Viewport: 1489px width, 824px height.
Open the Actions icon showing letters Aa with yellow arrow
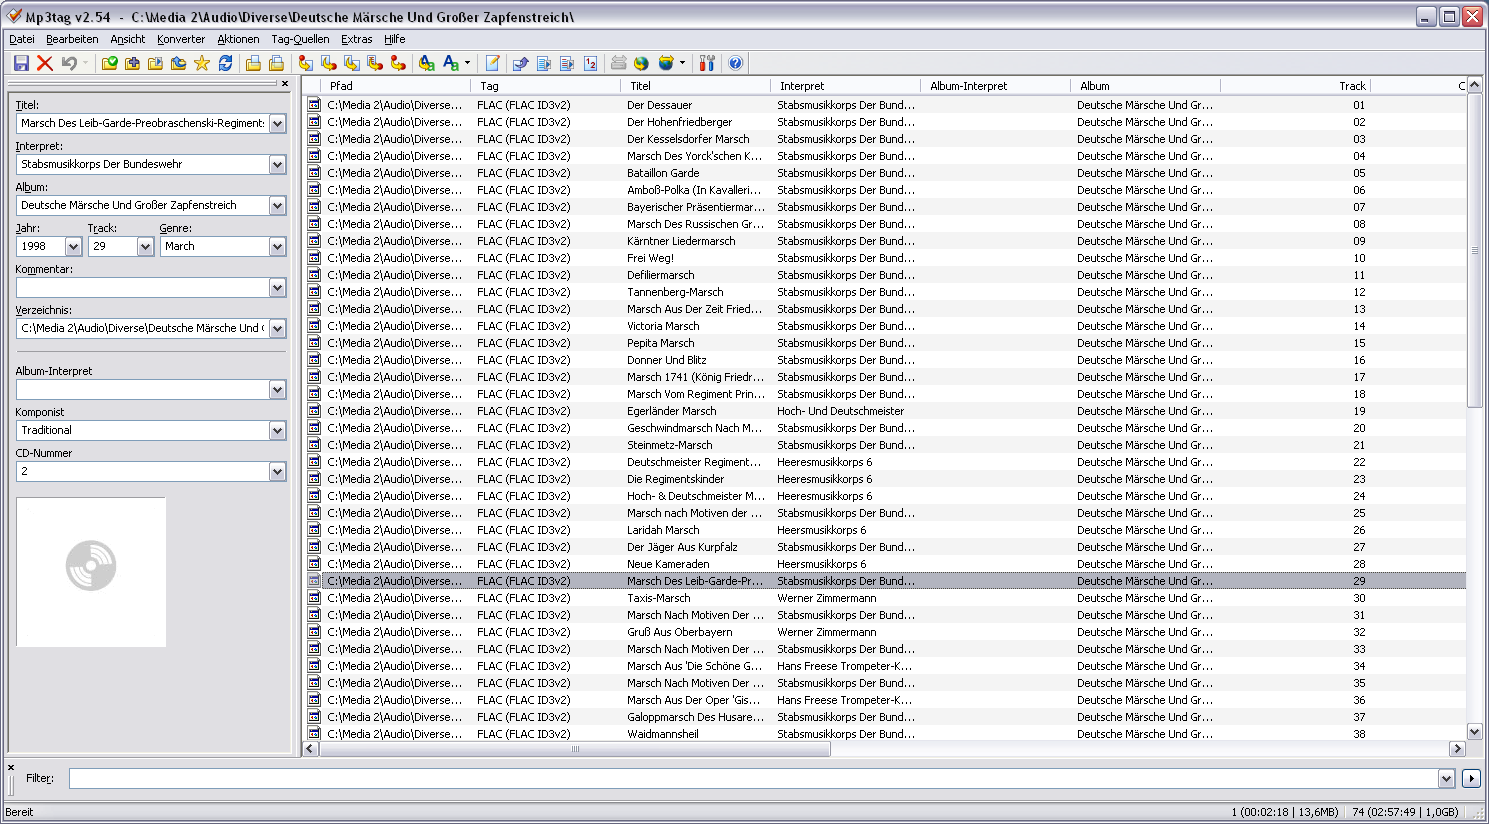tap(427, 63)
